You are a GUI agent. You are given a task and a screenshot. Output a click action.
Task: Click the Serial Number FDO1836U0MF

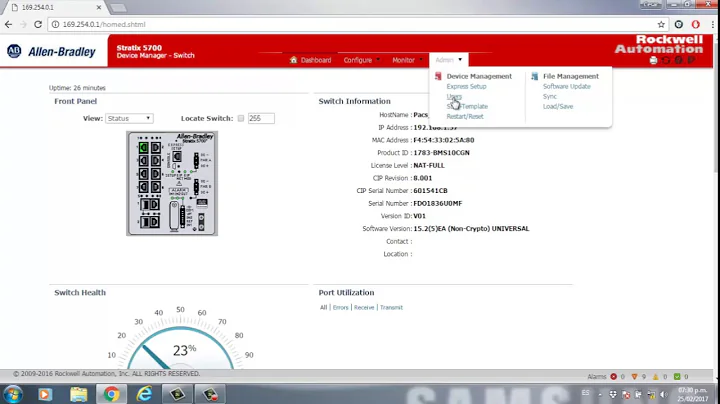[438, 203]
